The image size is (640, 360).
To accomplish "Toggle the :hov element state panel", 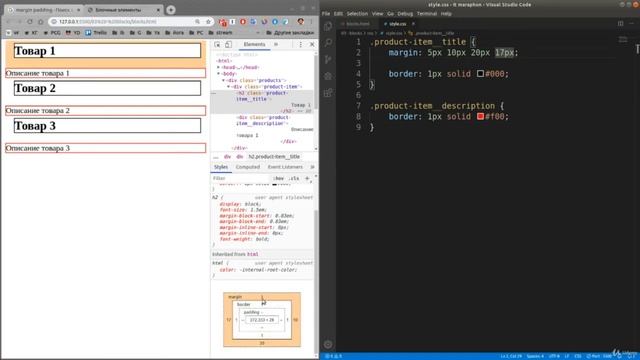I will 279,178.
